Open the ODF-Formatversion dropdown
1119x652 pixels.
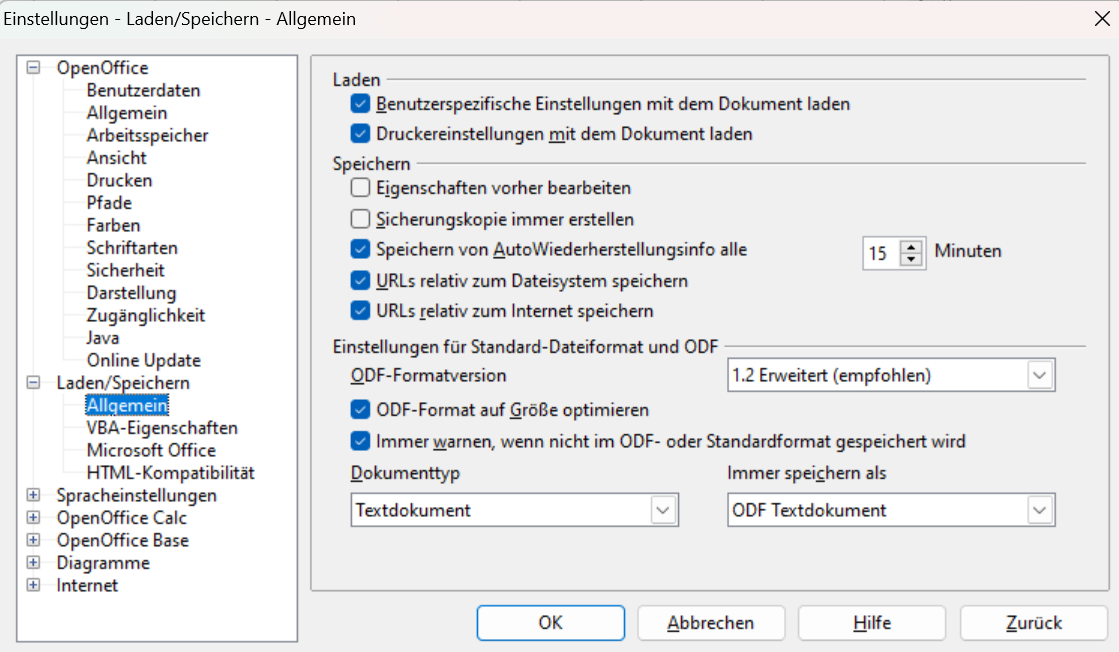point(1040,376)
